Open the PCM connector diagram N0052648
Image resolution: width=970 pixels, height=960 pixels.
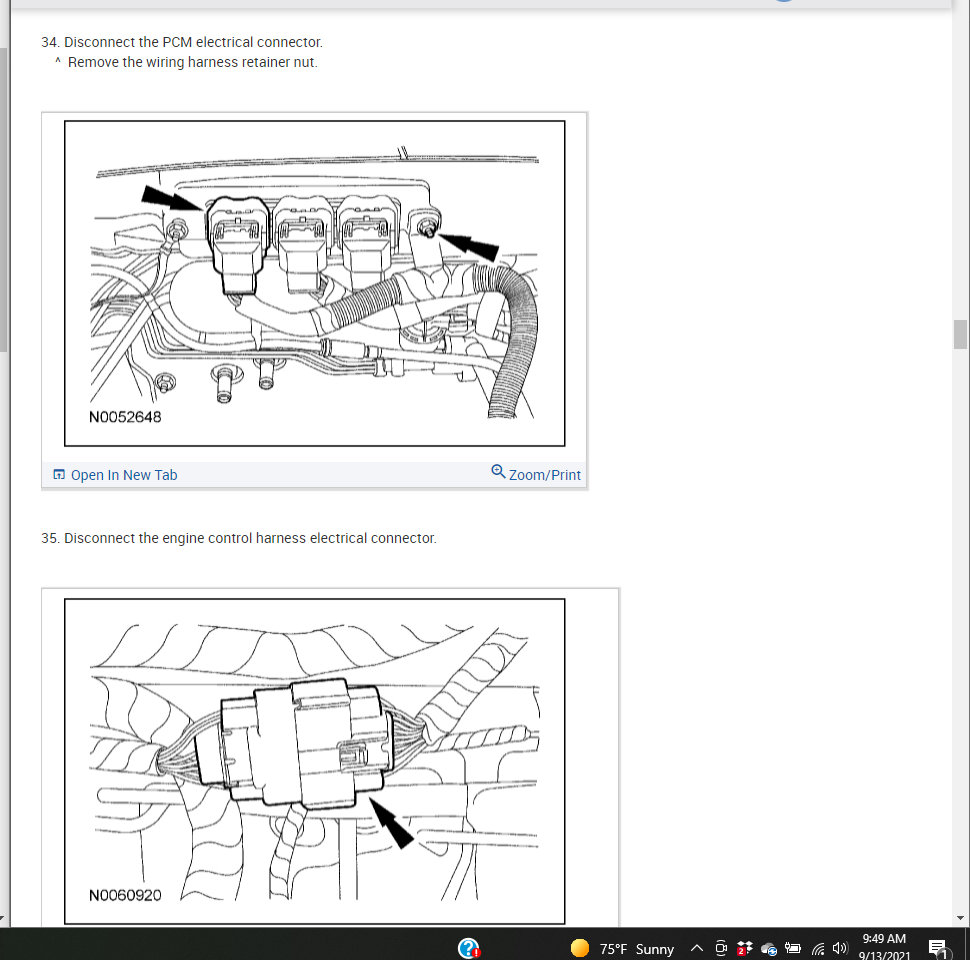[314, 283]
